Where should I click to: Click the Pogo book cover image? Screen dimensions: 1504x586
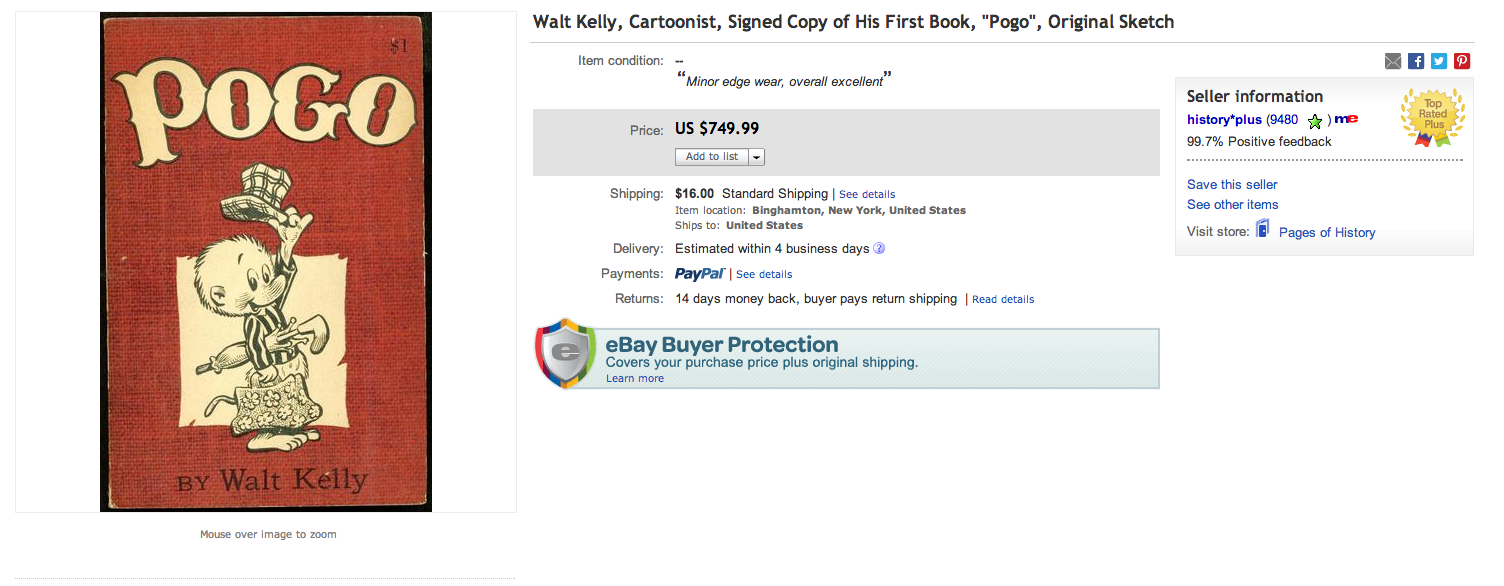click(265, 262)
